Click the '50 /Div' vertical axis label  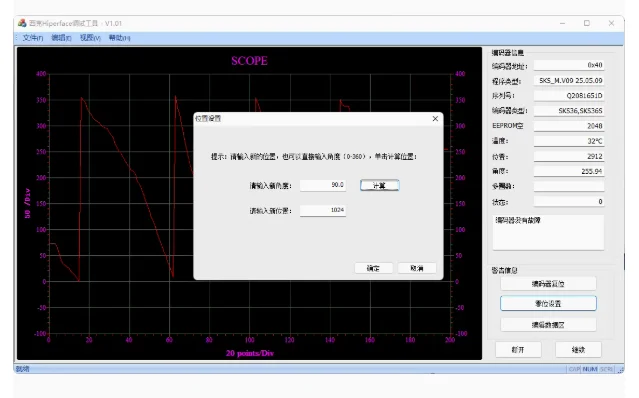[27, 203]
